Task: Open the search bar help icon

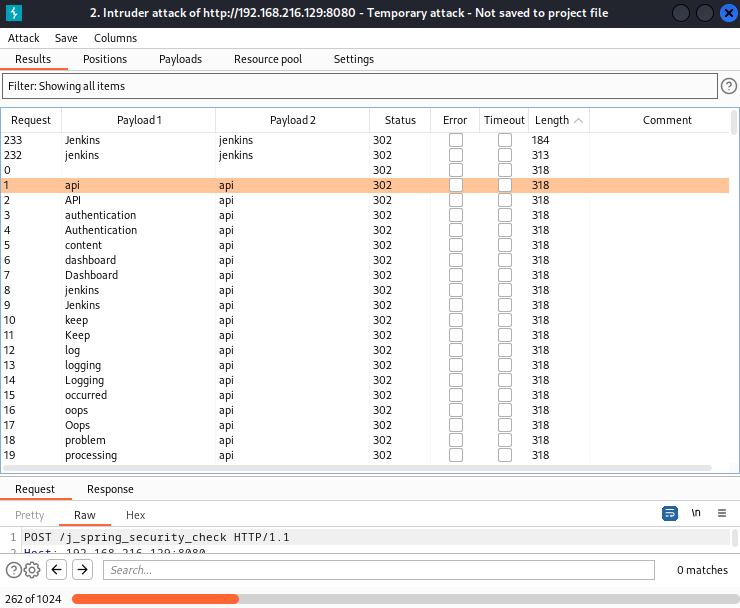Action: tap(14, 570)
